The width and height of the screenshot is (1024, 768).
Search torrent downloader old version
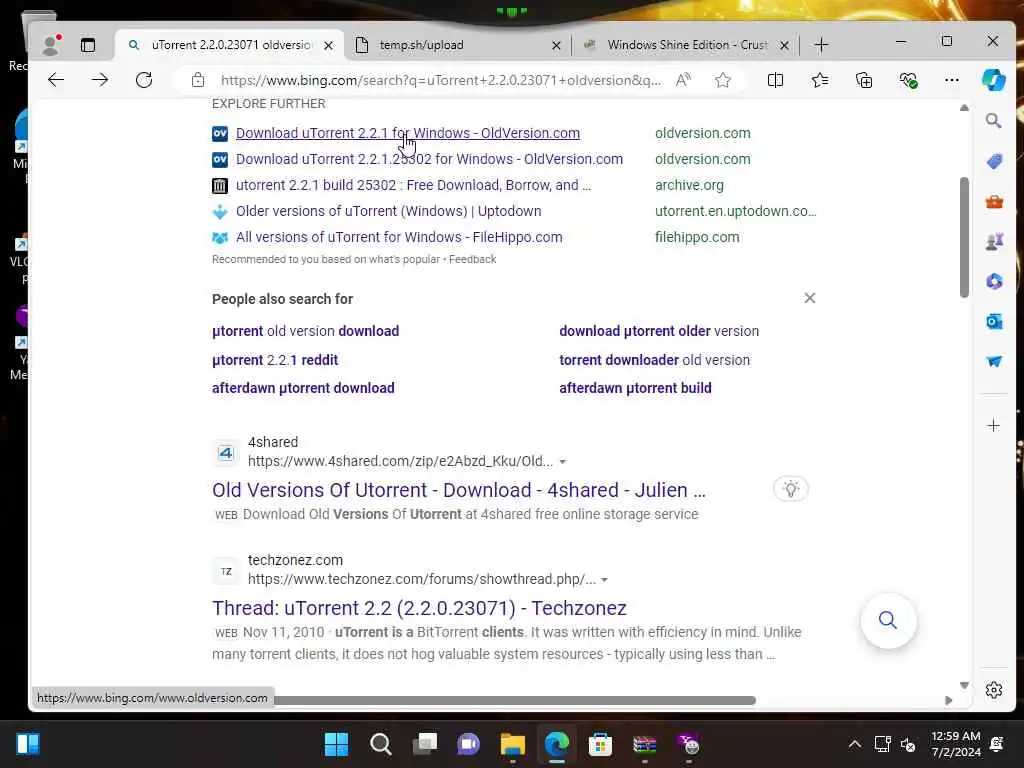point(654,360)
